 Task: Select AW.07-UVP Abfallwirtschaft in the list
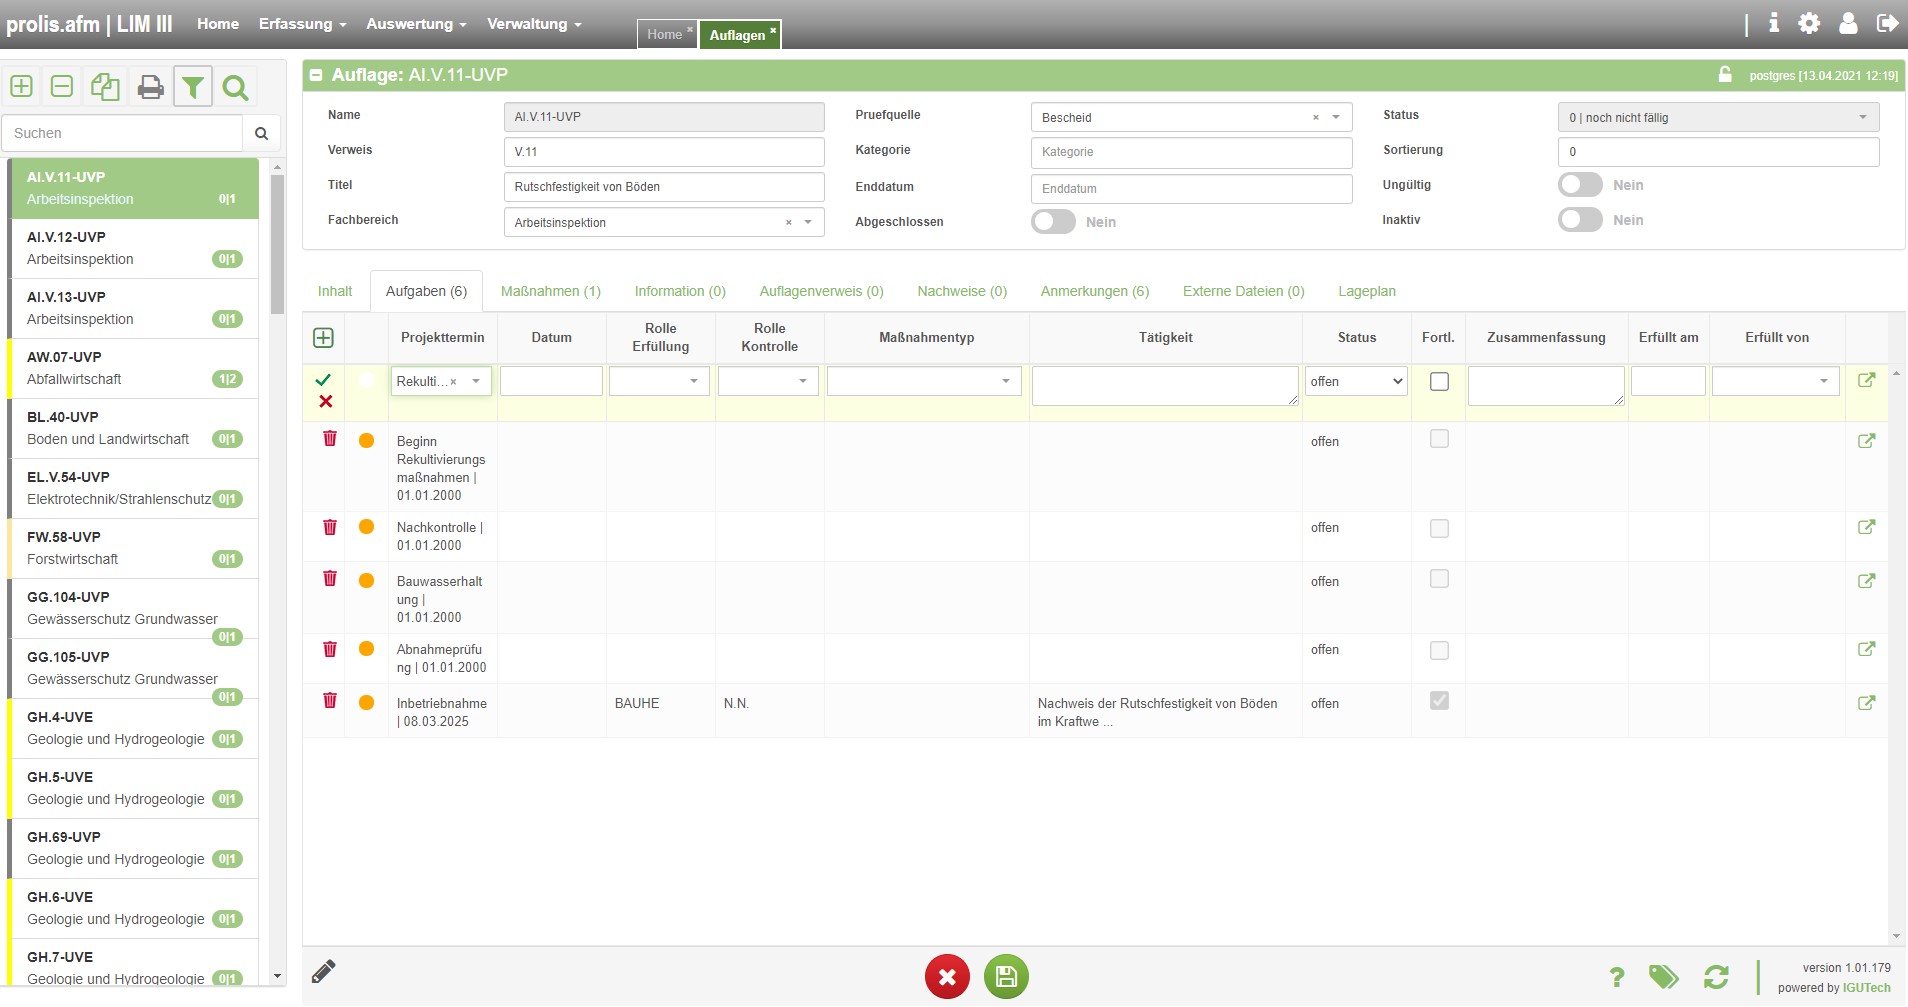tap(132, 368)
